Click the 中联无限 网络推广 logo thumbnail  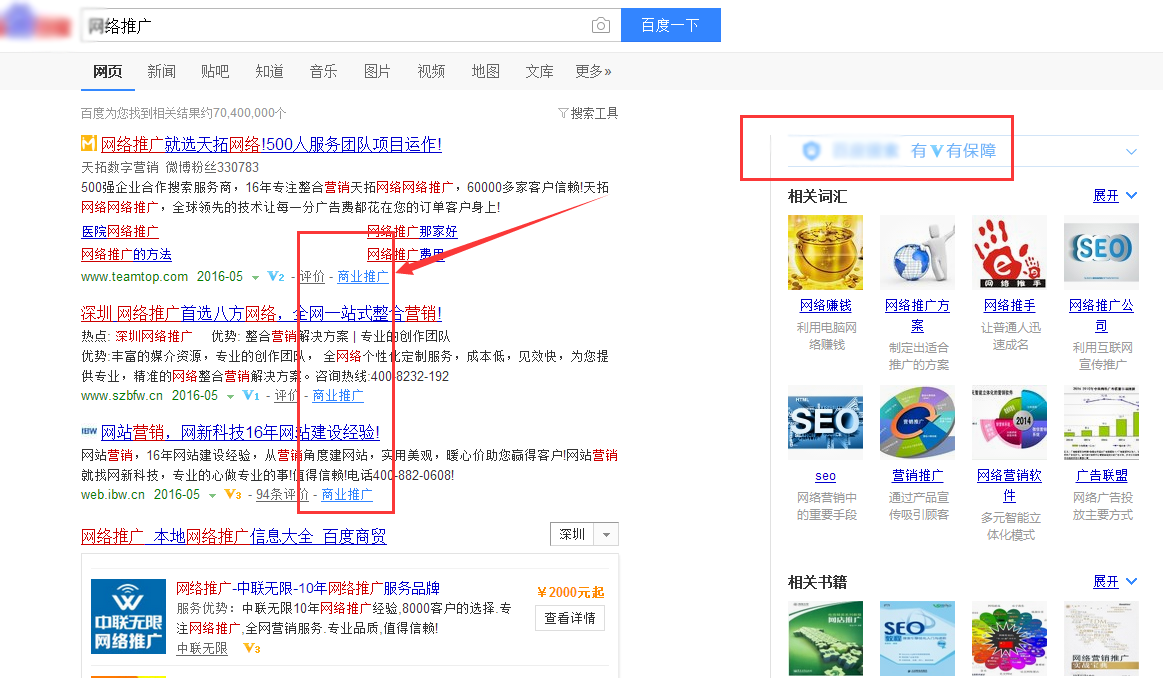(x=128, y=616)
